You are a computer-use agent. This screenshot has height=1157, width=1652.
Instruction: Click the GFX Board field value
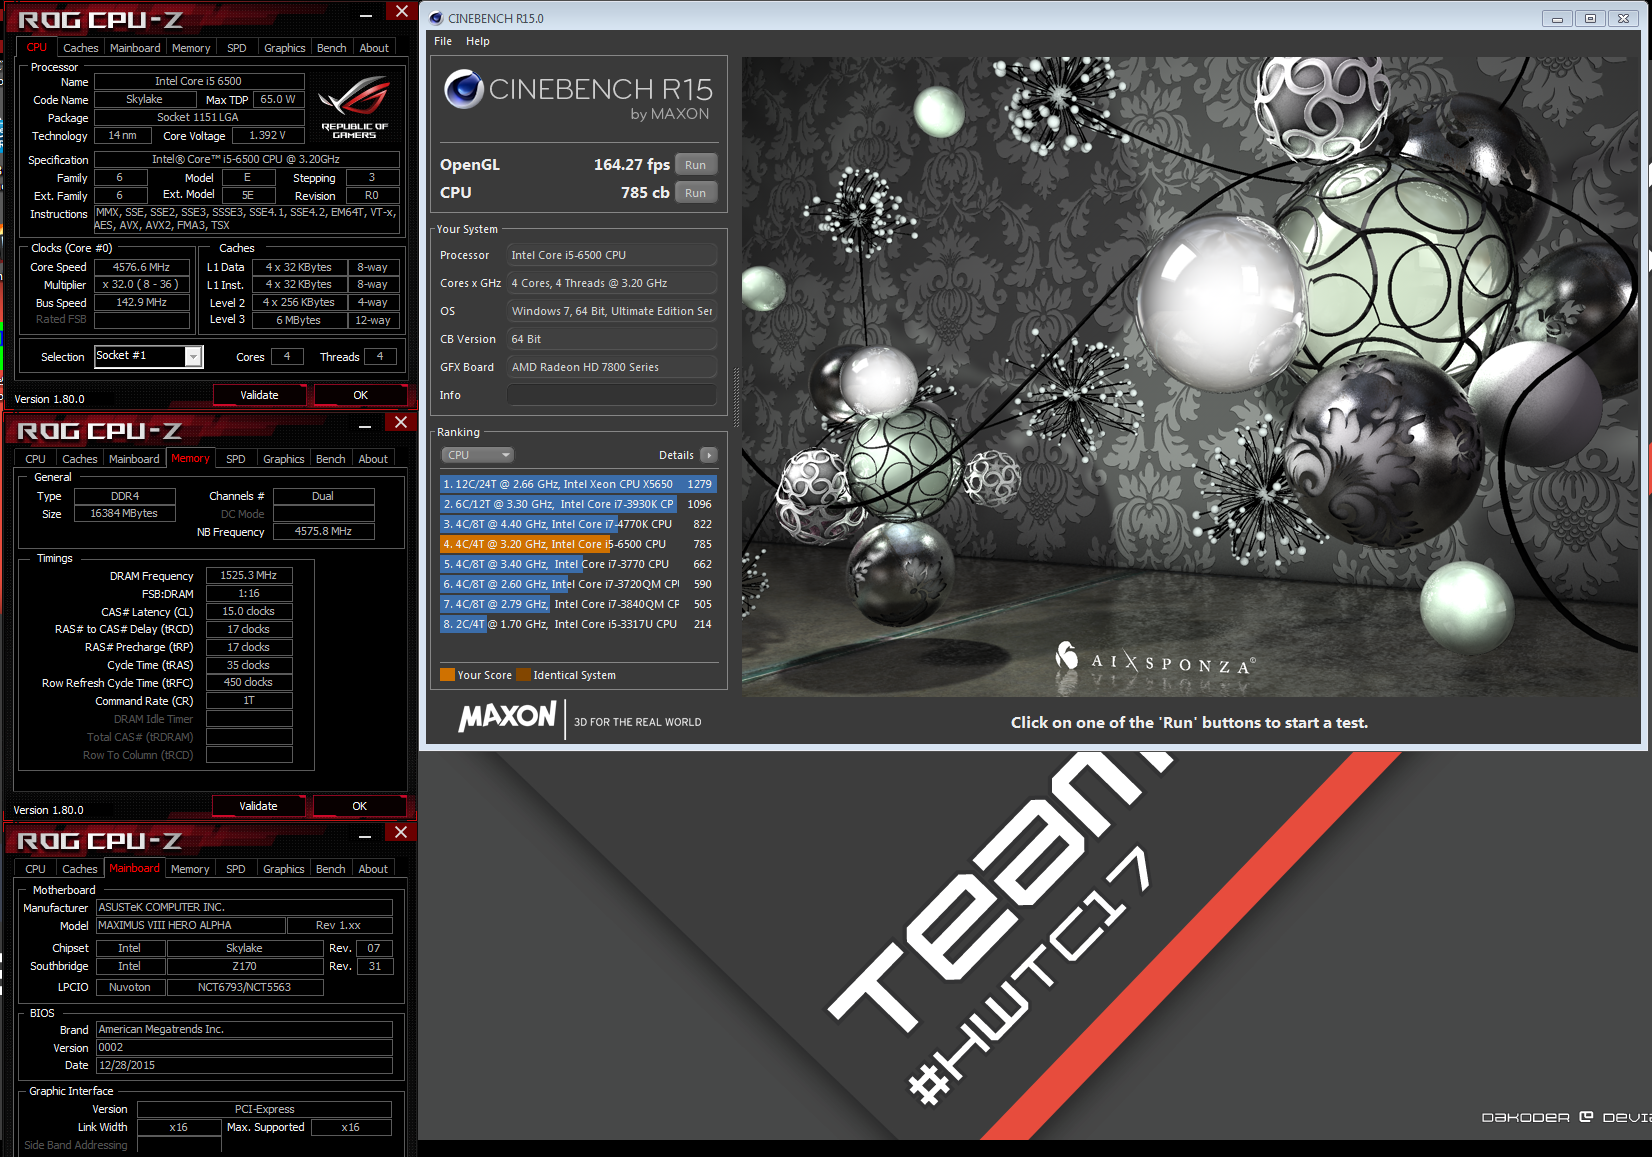(x=612, y=367)
